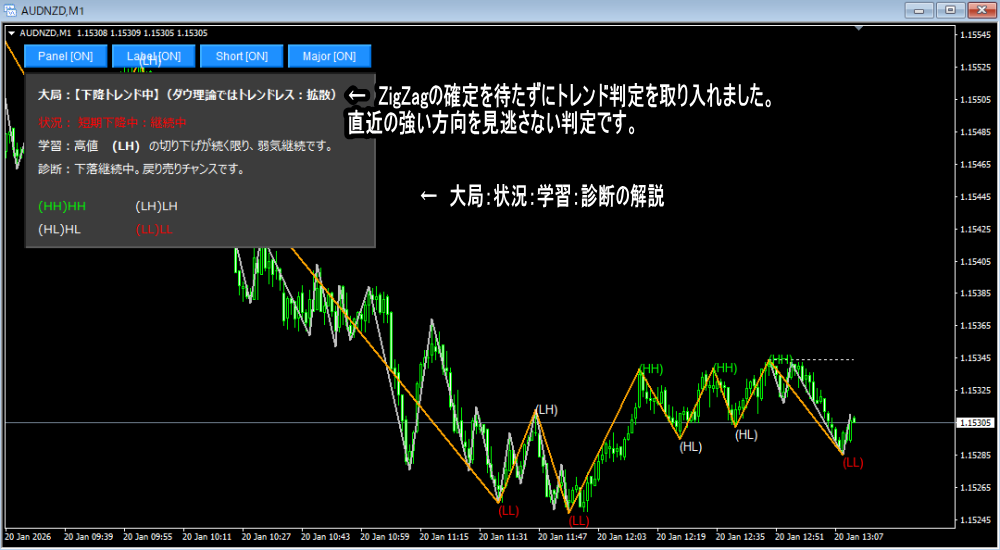The width and height of the screenshot is (1000, 550).
Task: Maximize the AUDNZD,M1 chart window
Action: [949, 10]
